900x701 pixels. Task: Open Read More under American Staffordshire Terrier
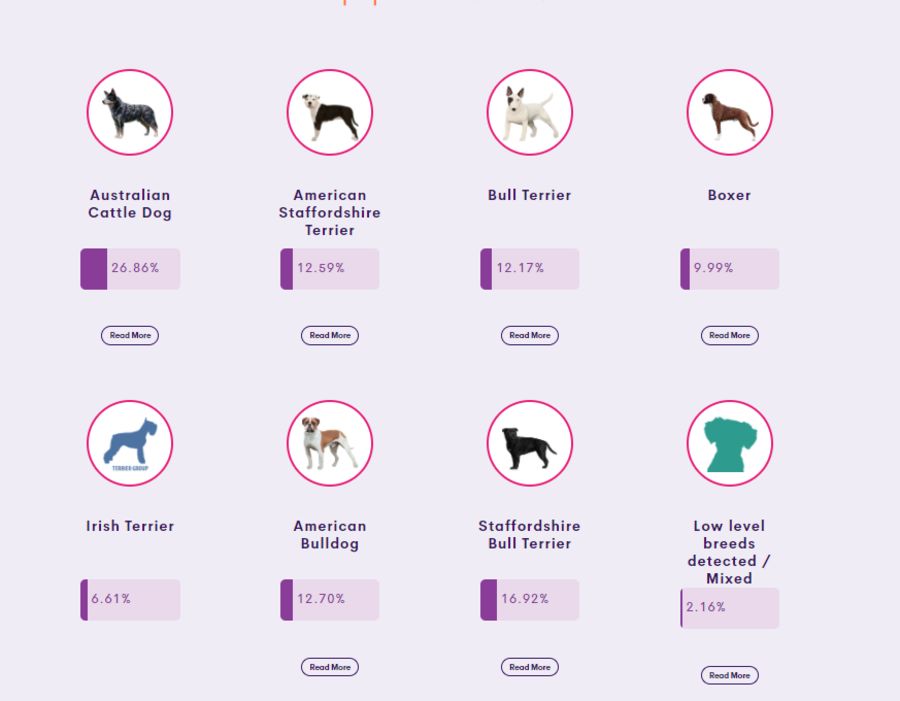click(x=330, y=335)
